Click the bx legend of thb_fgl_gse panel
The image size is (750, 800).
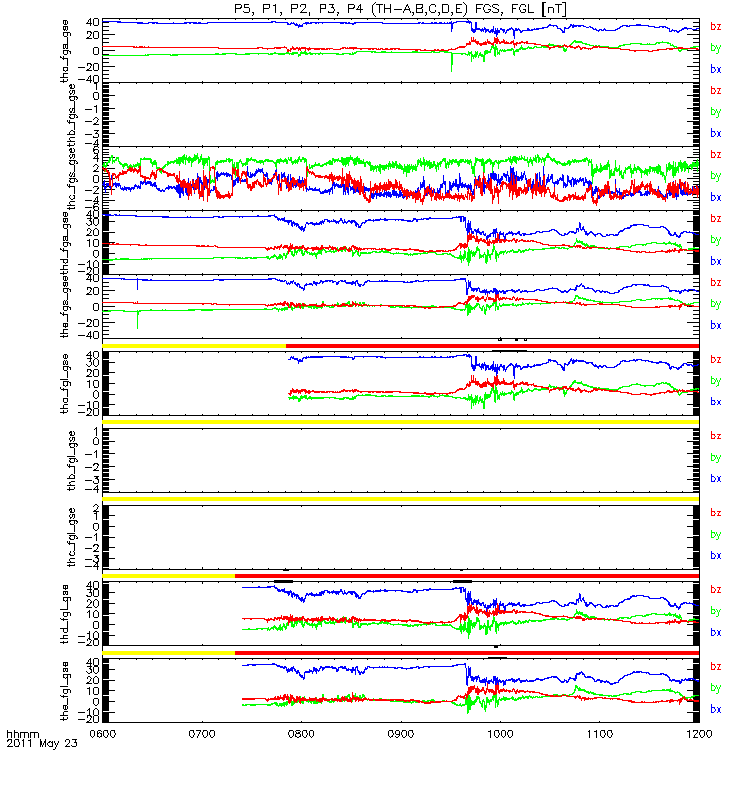click(x=716, y=479)
